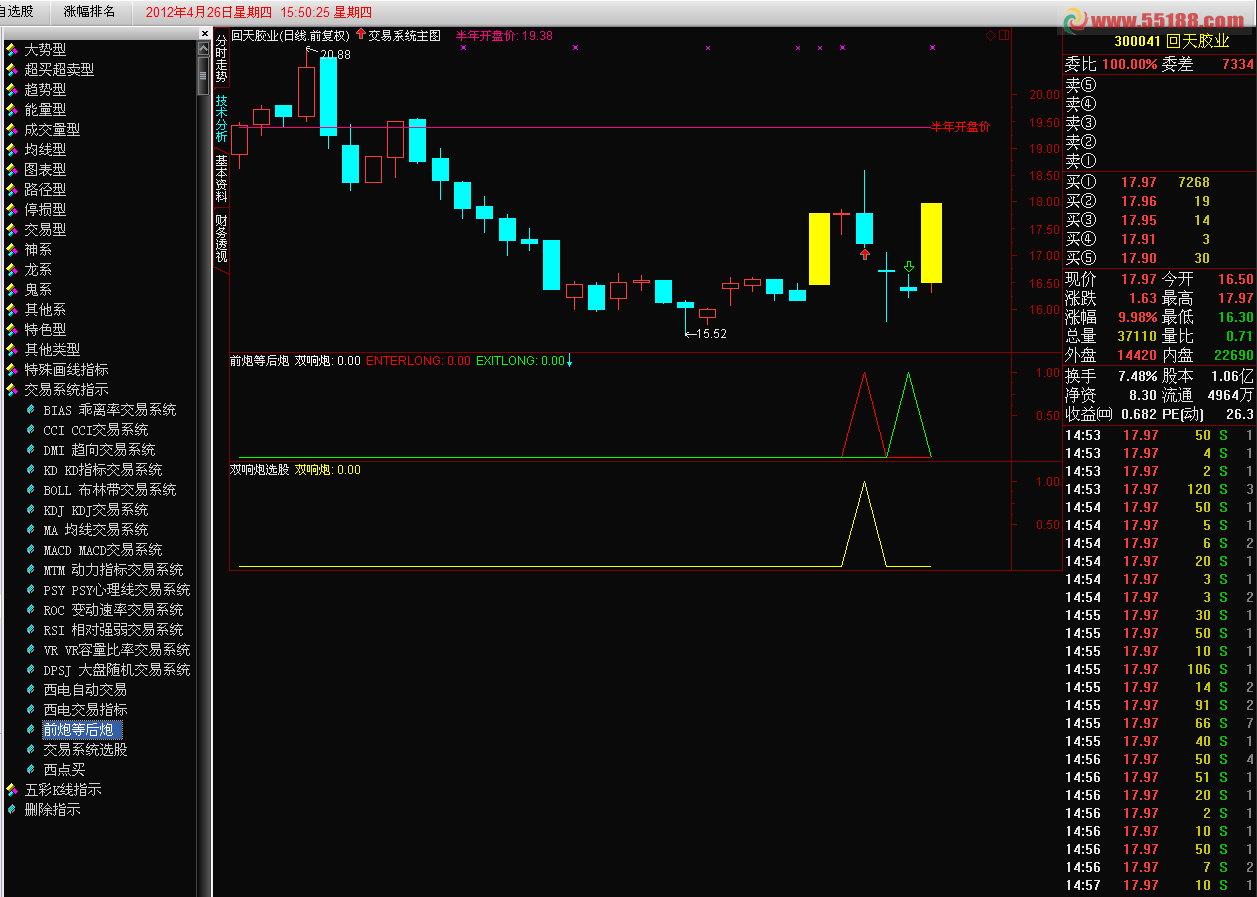
Task: Click the red arrow icon before 交易系统主图
Action: (361, 34)
